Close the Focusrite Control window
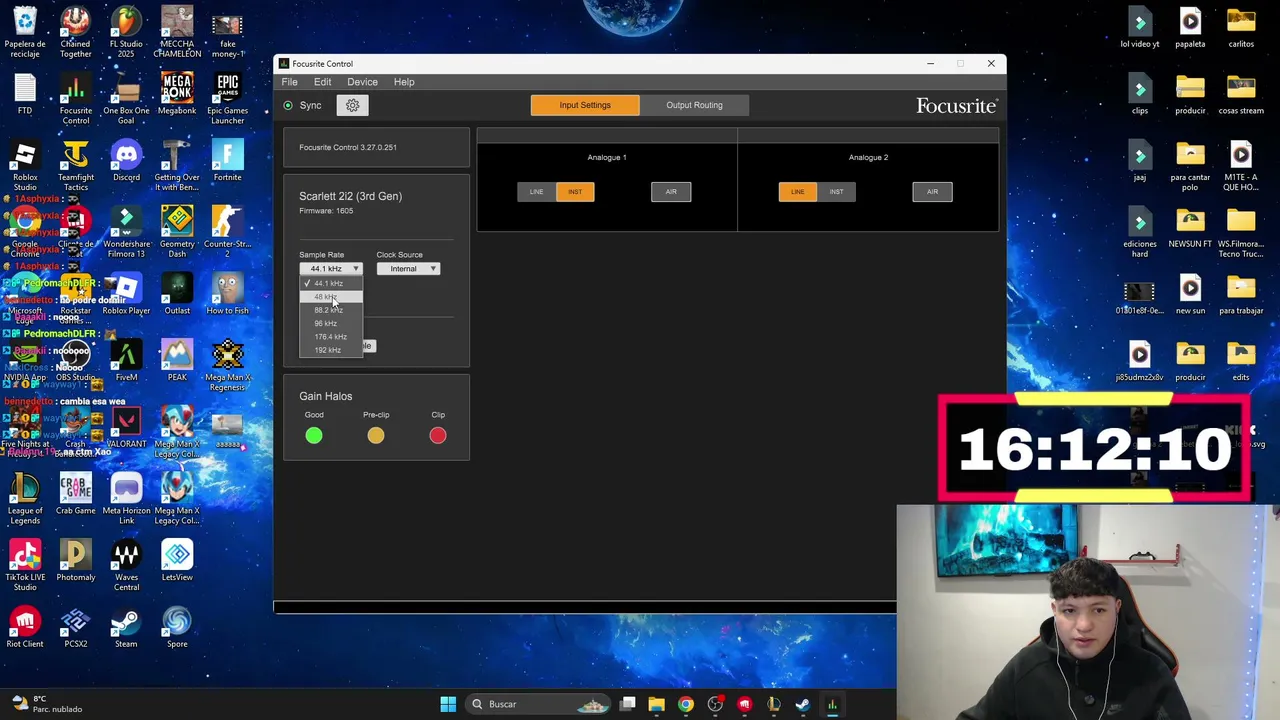 point(991,64)
